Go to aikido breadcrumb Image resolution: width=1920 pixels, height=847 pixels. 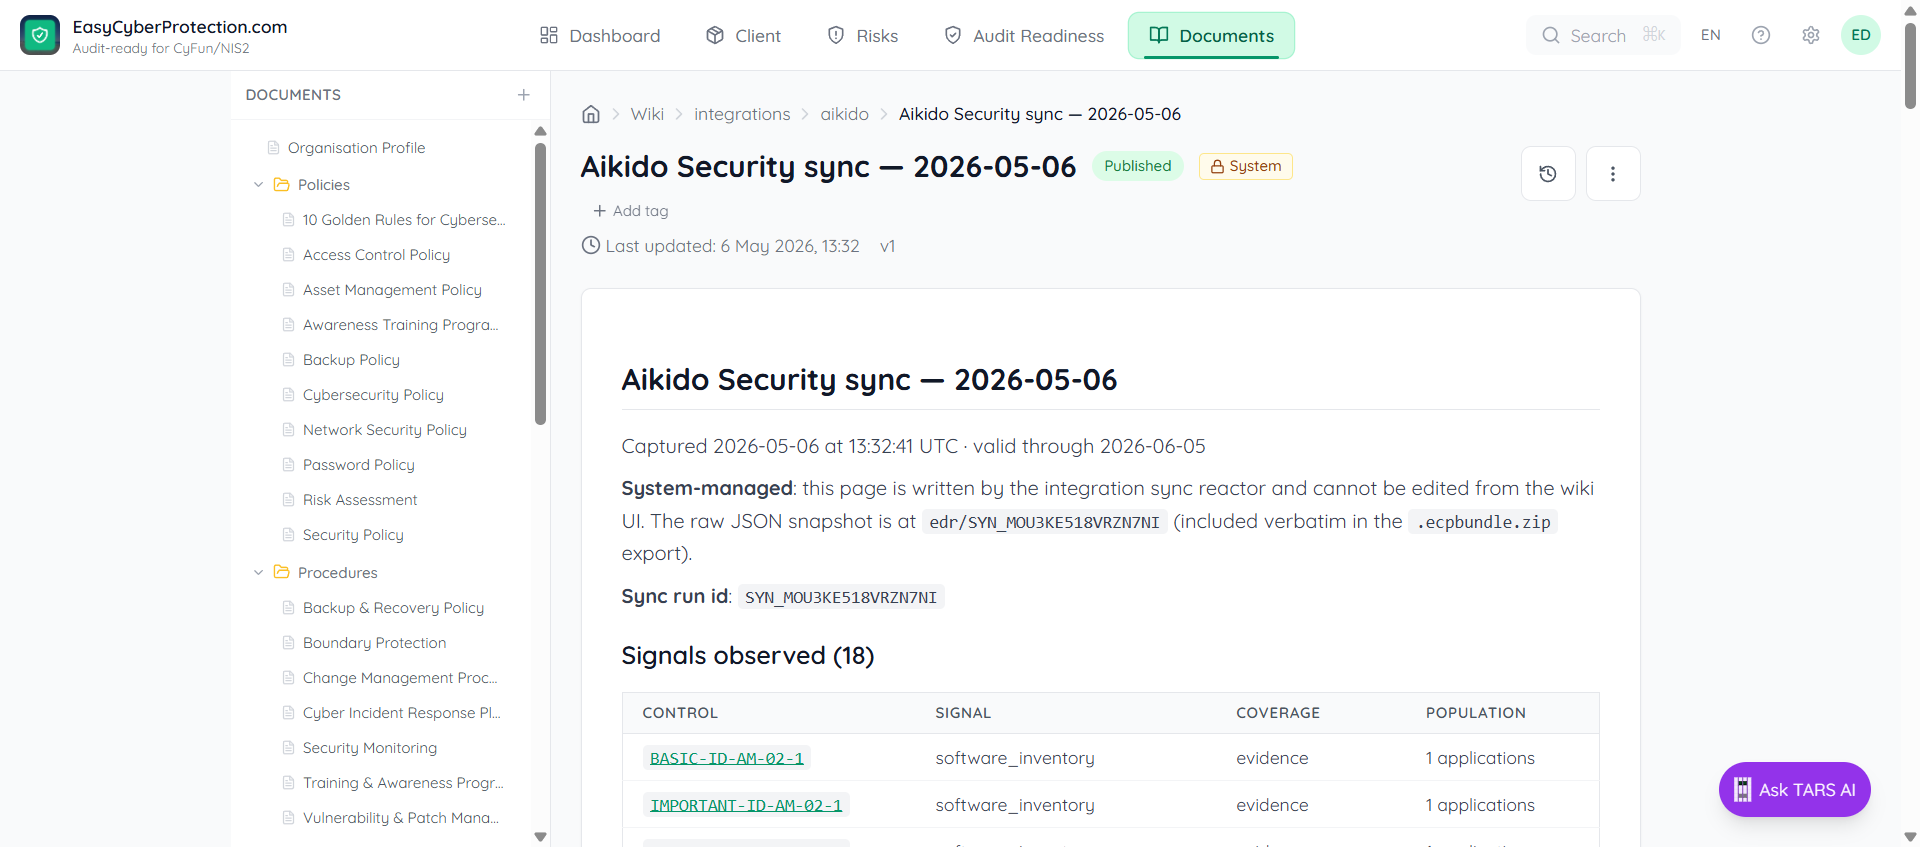pos(844,114)
